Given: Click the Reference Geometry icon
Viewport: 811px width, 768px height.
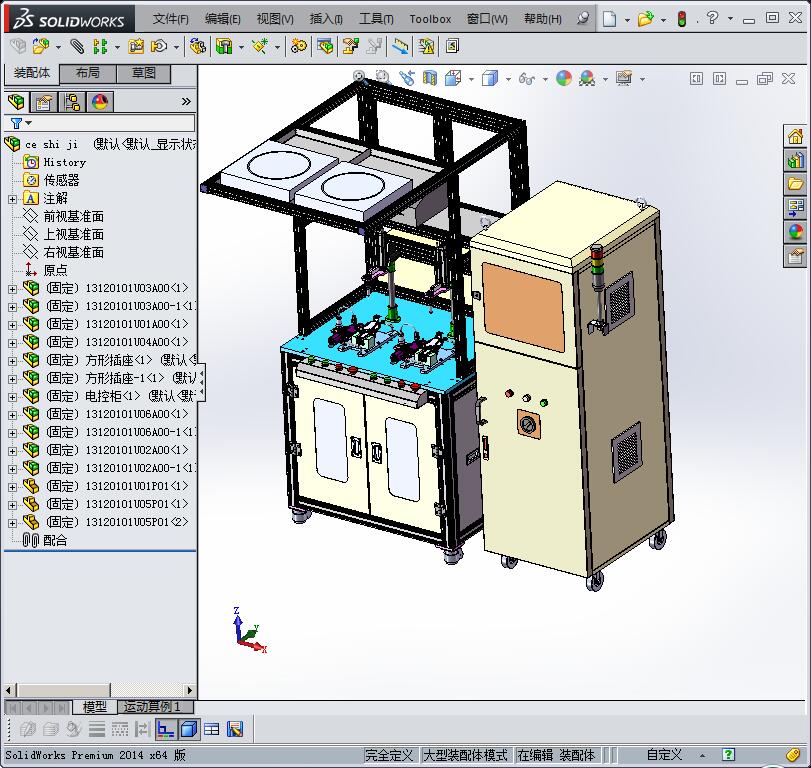Looking at the screenshot, I should (x=260, y=47).
